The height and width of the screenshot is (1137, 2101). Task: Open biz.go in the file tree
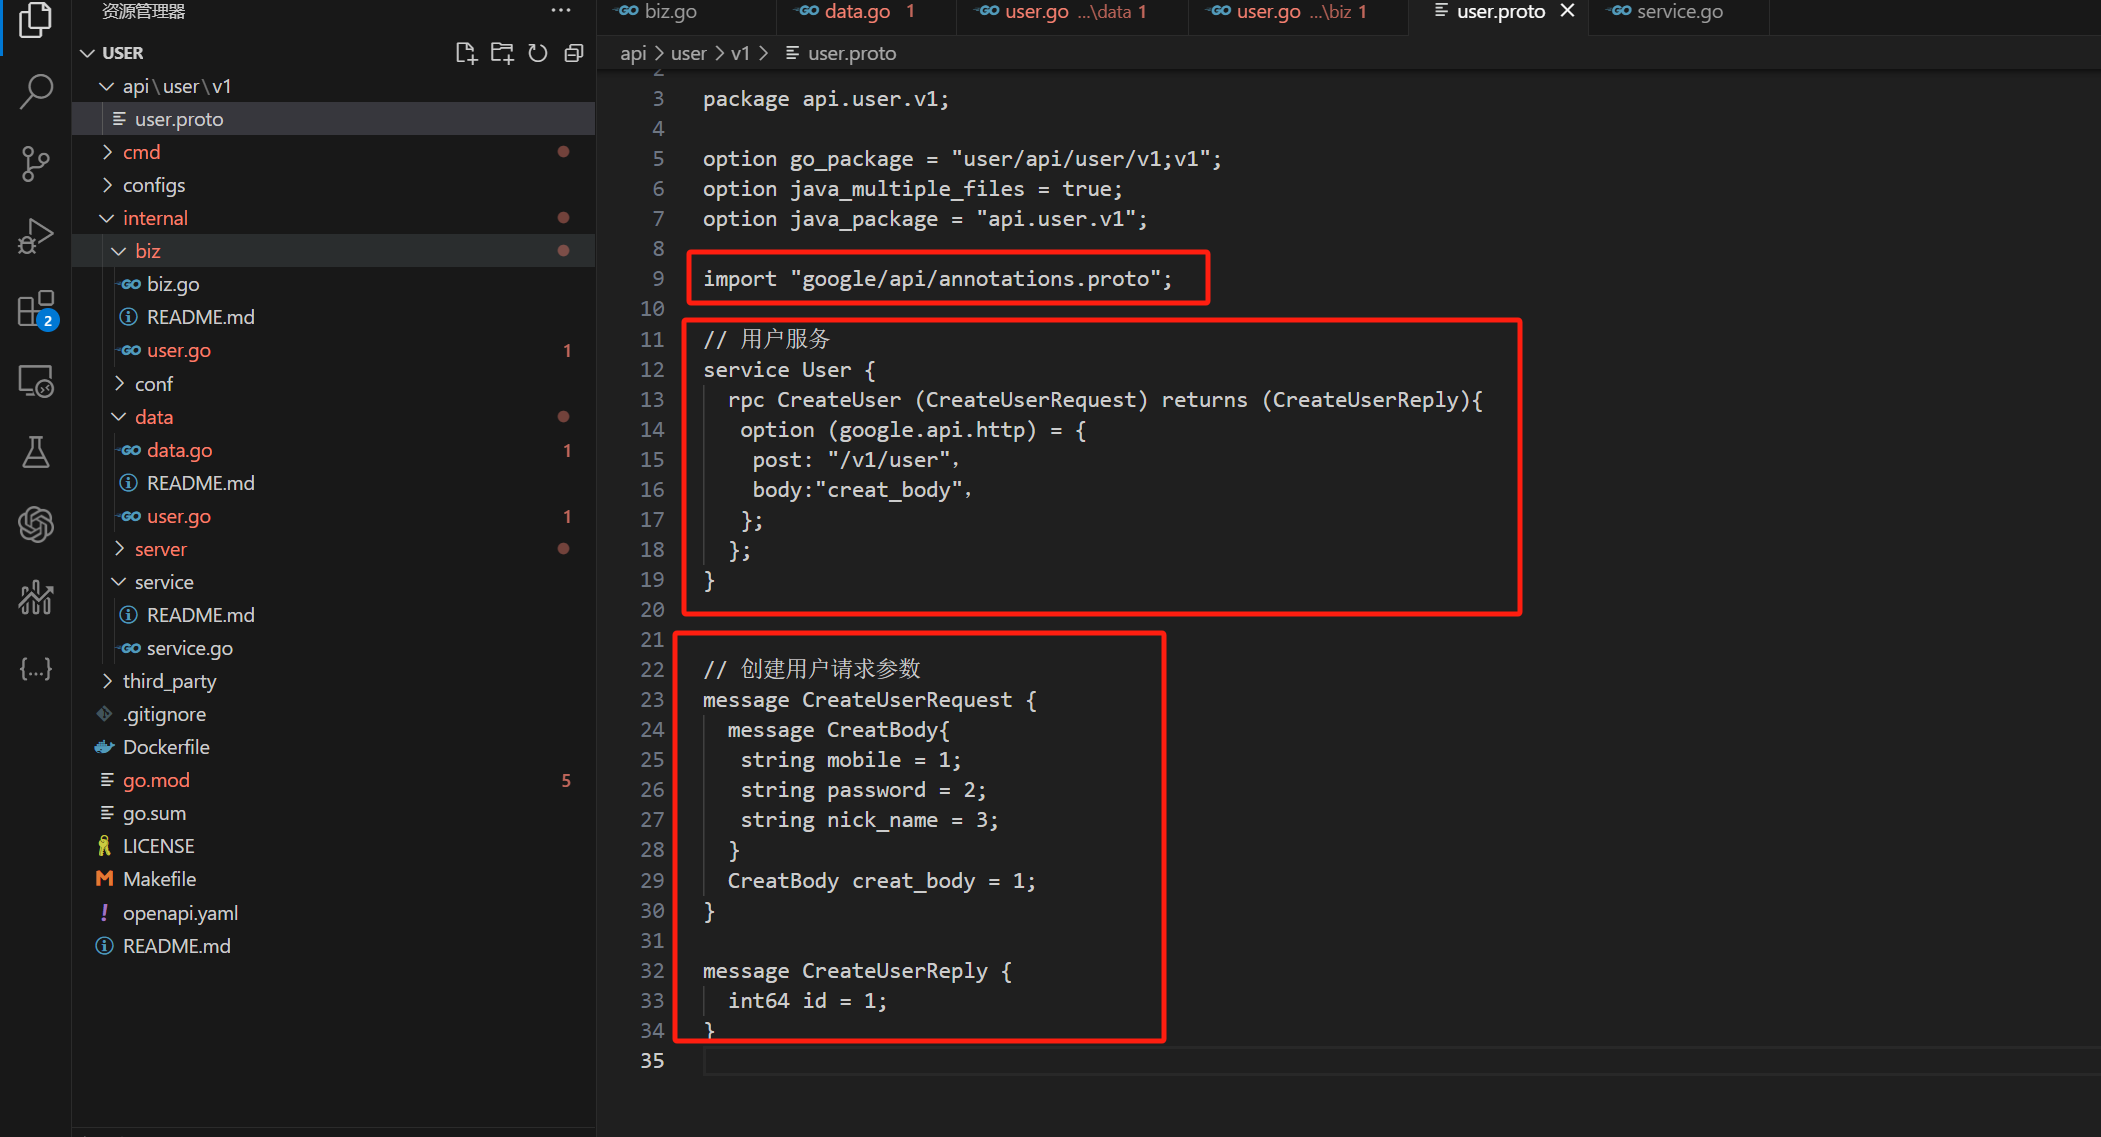coord(334,284)
